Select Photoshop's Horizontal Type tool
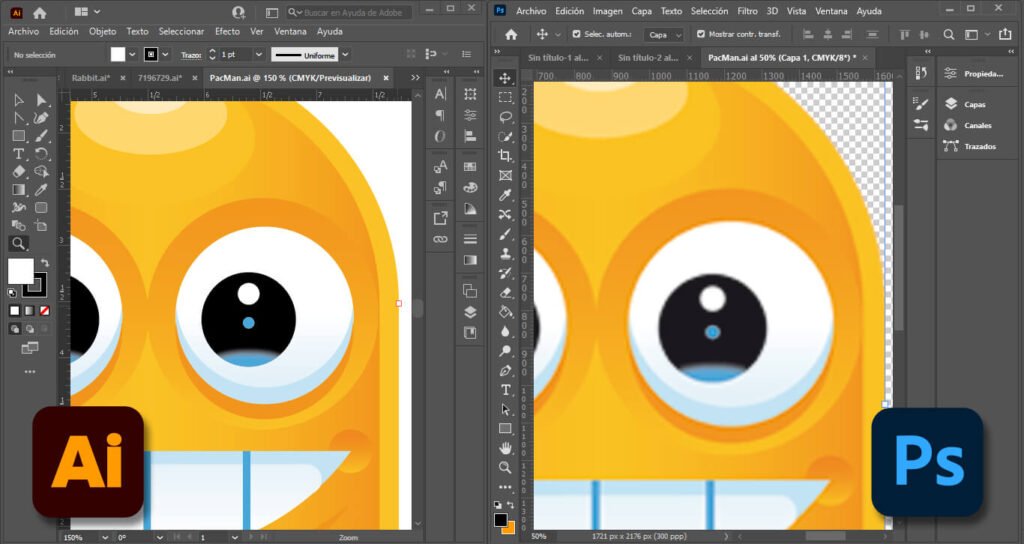This screenshot has height=544, width=1024. coord(505,390)
